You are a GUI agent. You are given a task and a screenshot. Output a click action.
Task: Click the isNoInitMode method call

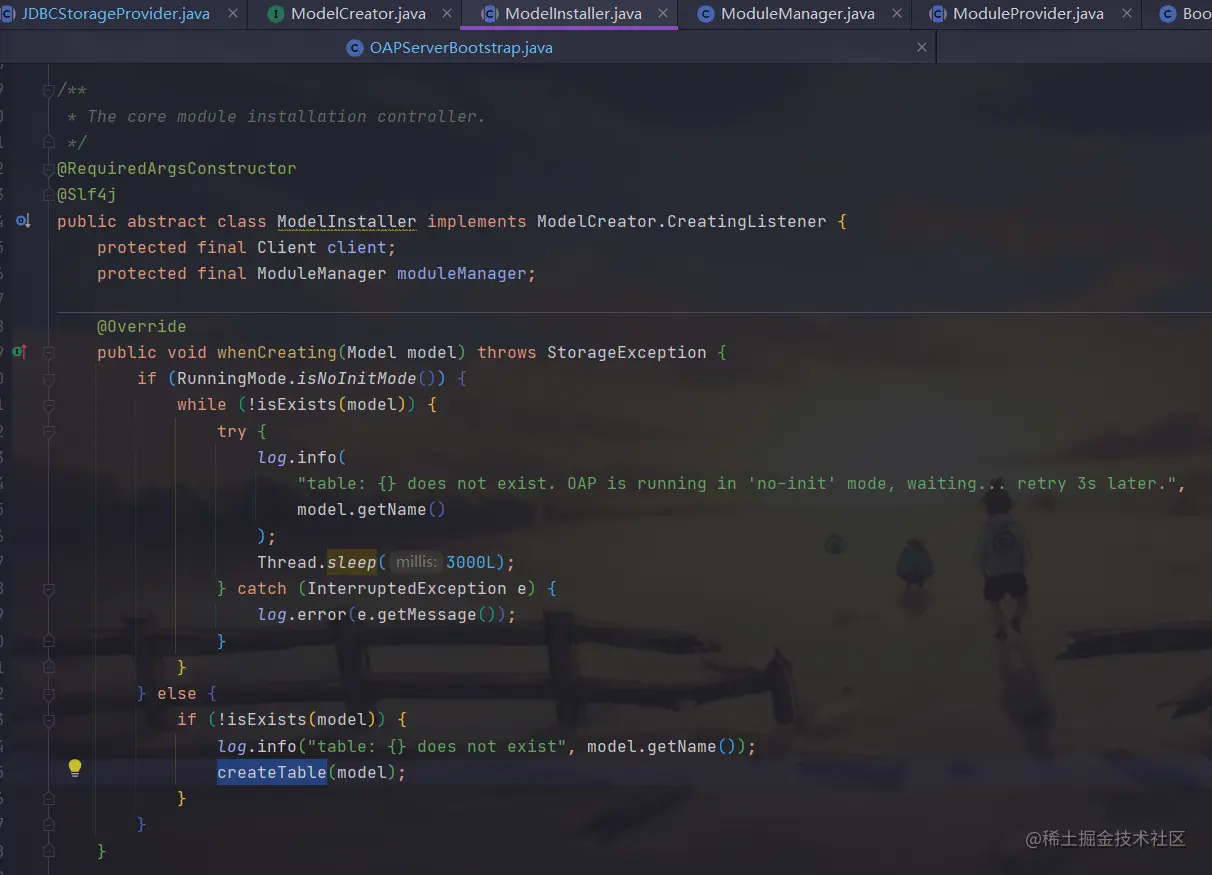pos(357,378)
